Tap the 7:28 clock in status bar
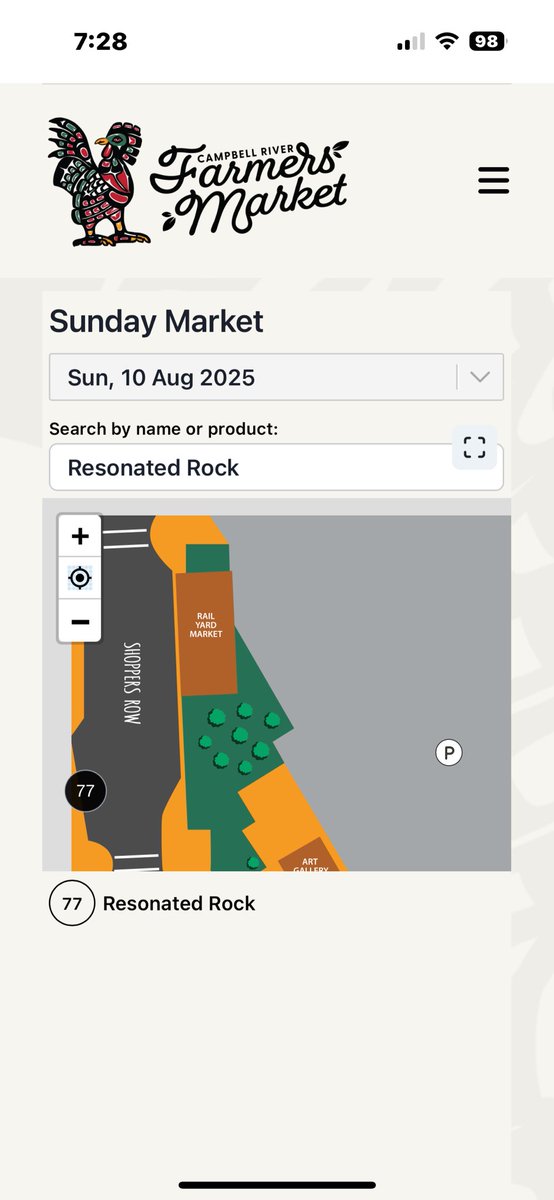This screenshot has width=554, height=1200. 101,42
